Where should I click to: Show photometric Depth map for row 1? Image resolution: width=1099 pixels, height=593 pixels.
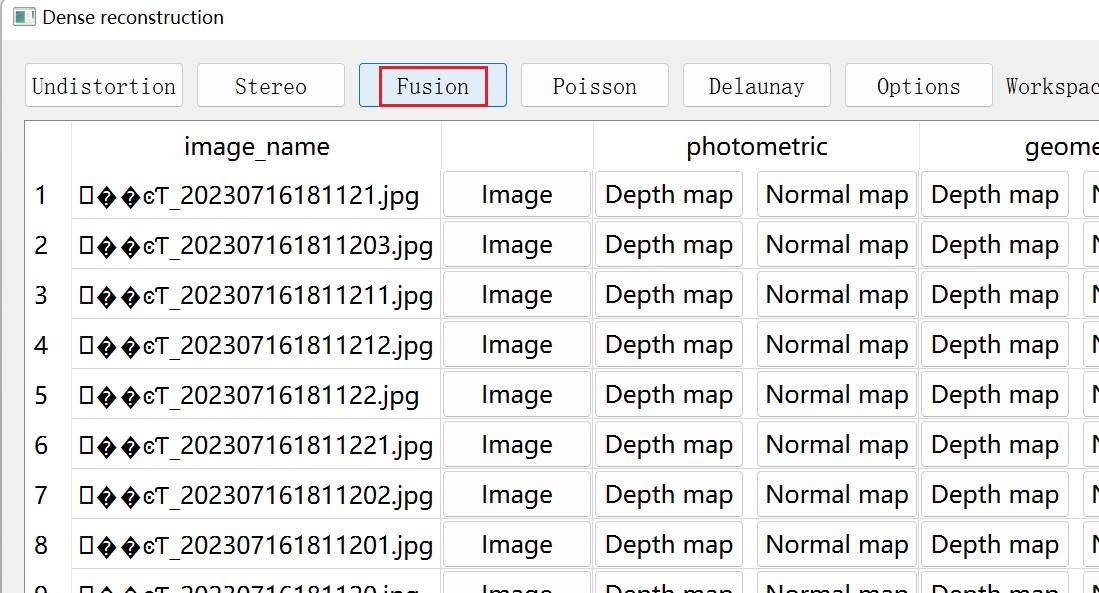tap(669, 194)
